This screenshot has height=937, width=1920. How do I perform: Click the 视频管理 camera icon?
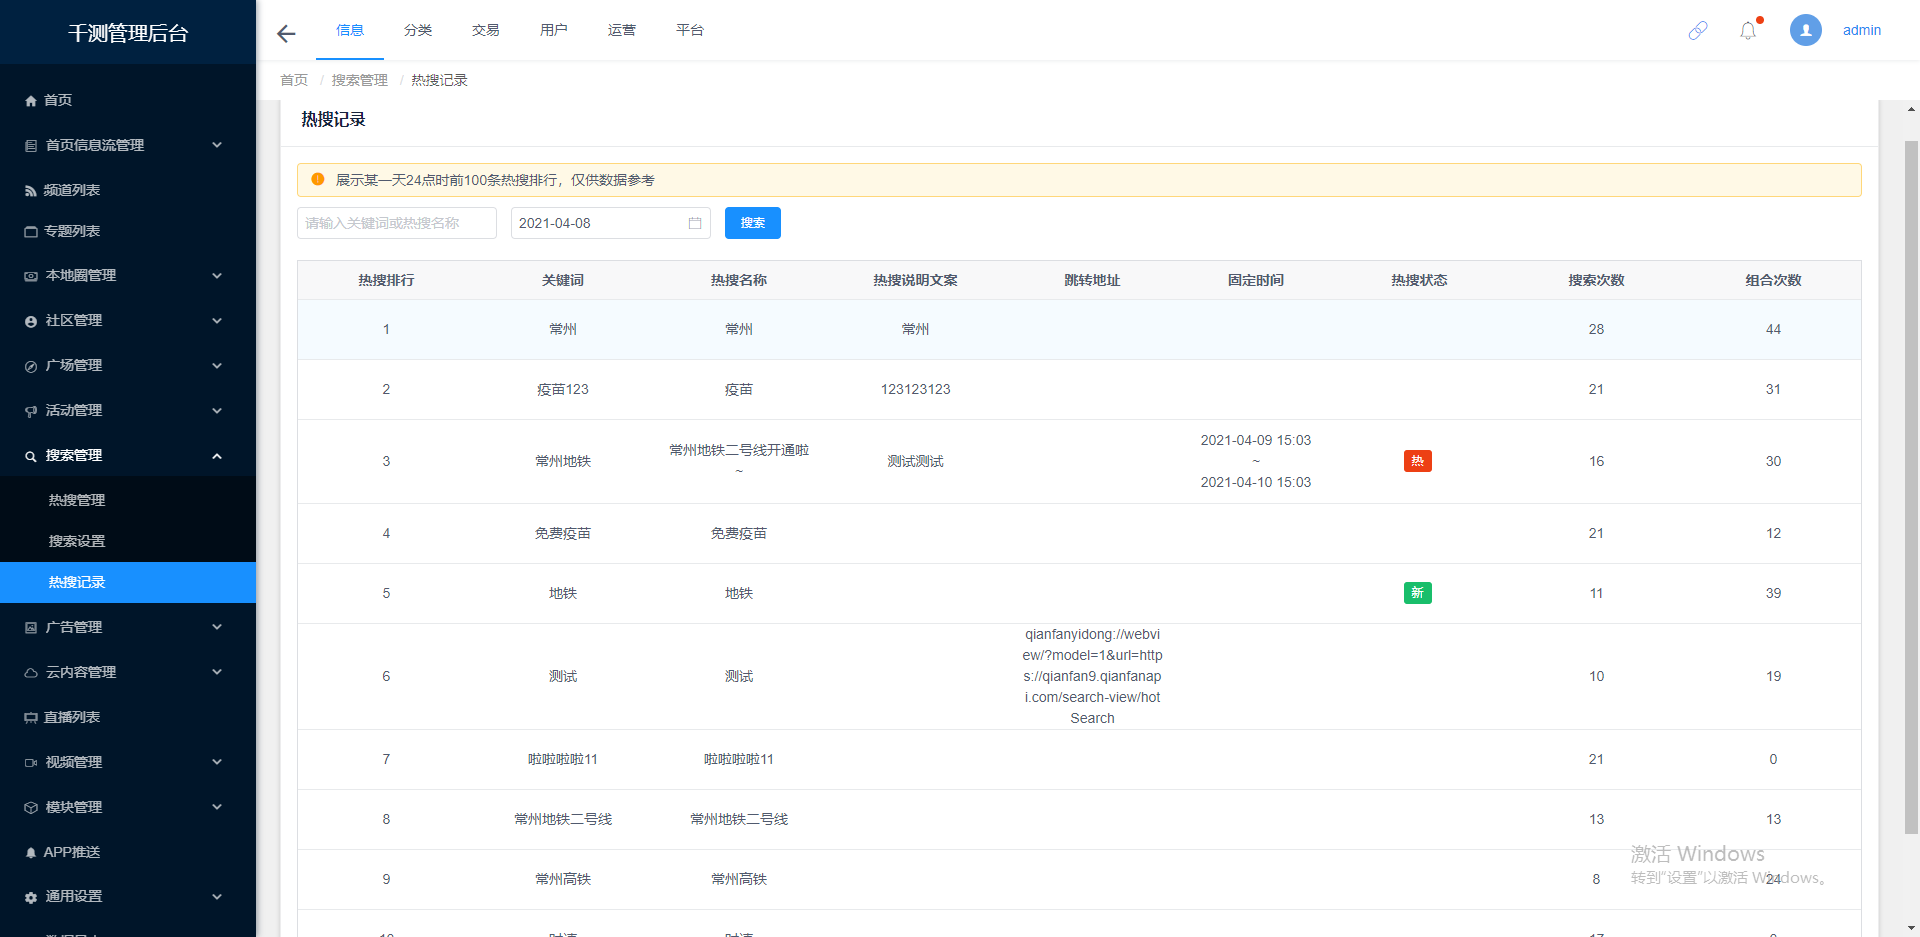pos(31,763)
